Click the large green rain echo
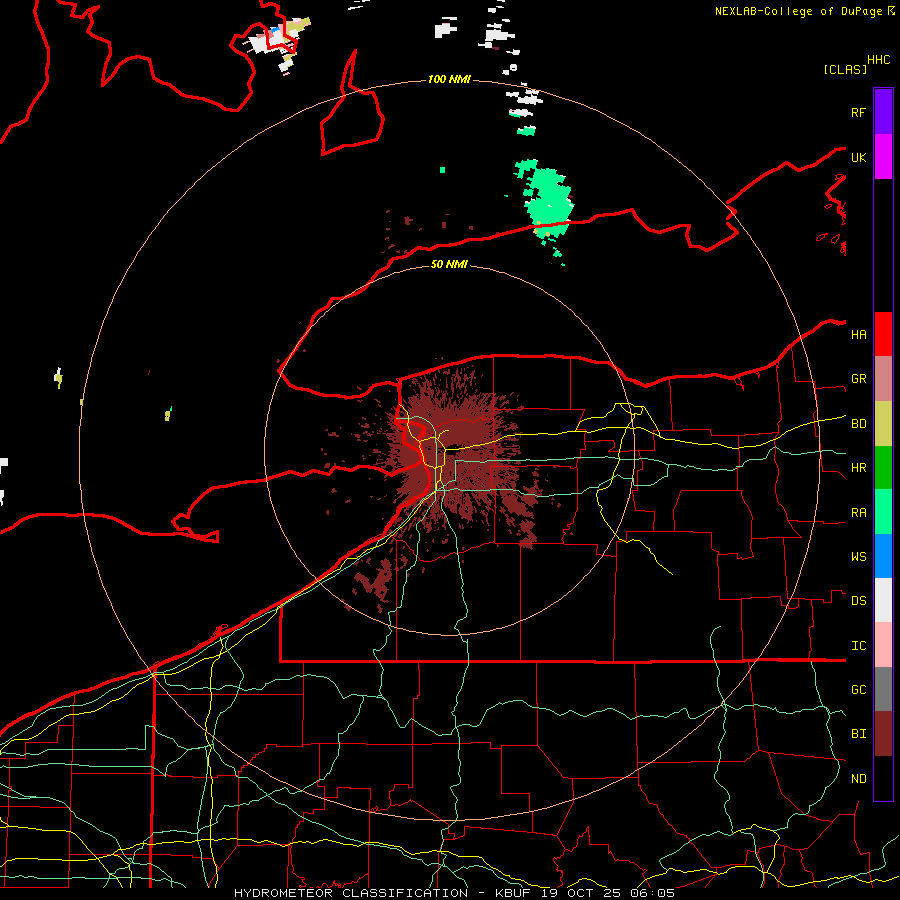The image size is (900, 900). 547,201
